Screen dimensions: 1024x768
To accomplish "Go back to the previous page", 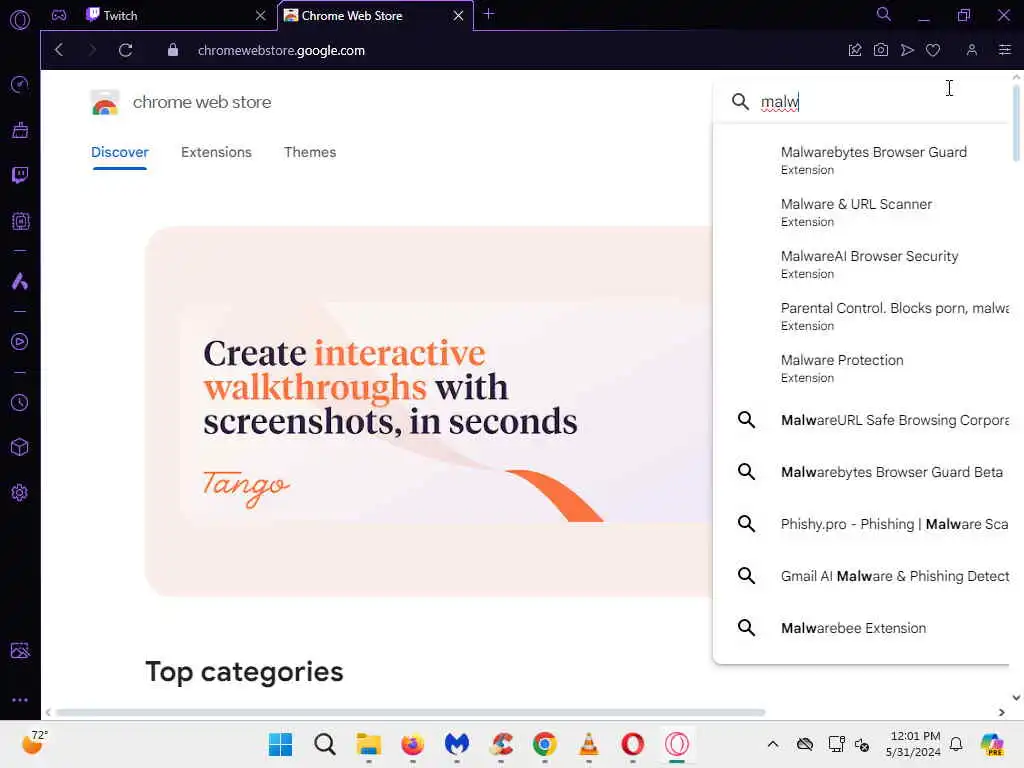I will pyautogui.click(x=59, y=50).
